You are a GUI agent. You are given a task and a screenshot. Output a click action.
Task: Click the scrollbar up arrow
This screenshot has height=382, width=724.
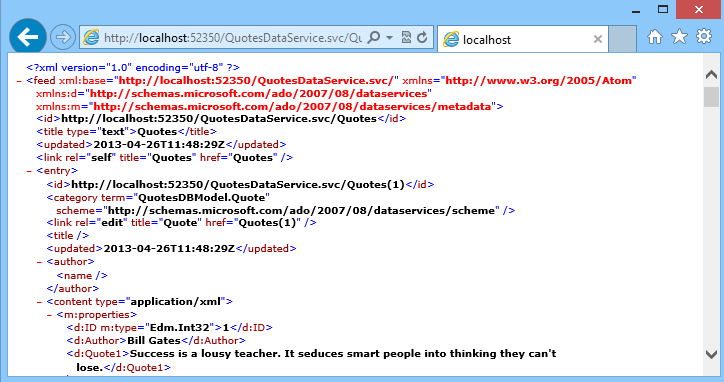[711, 75]
